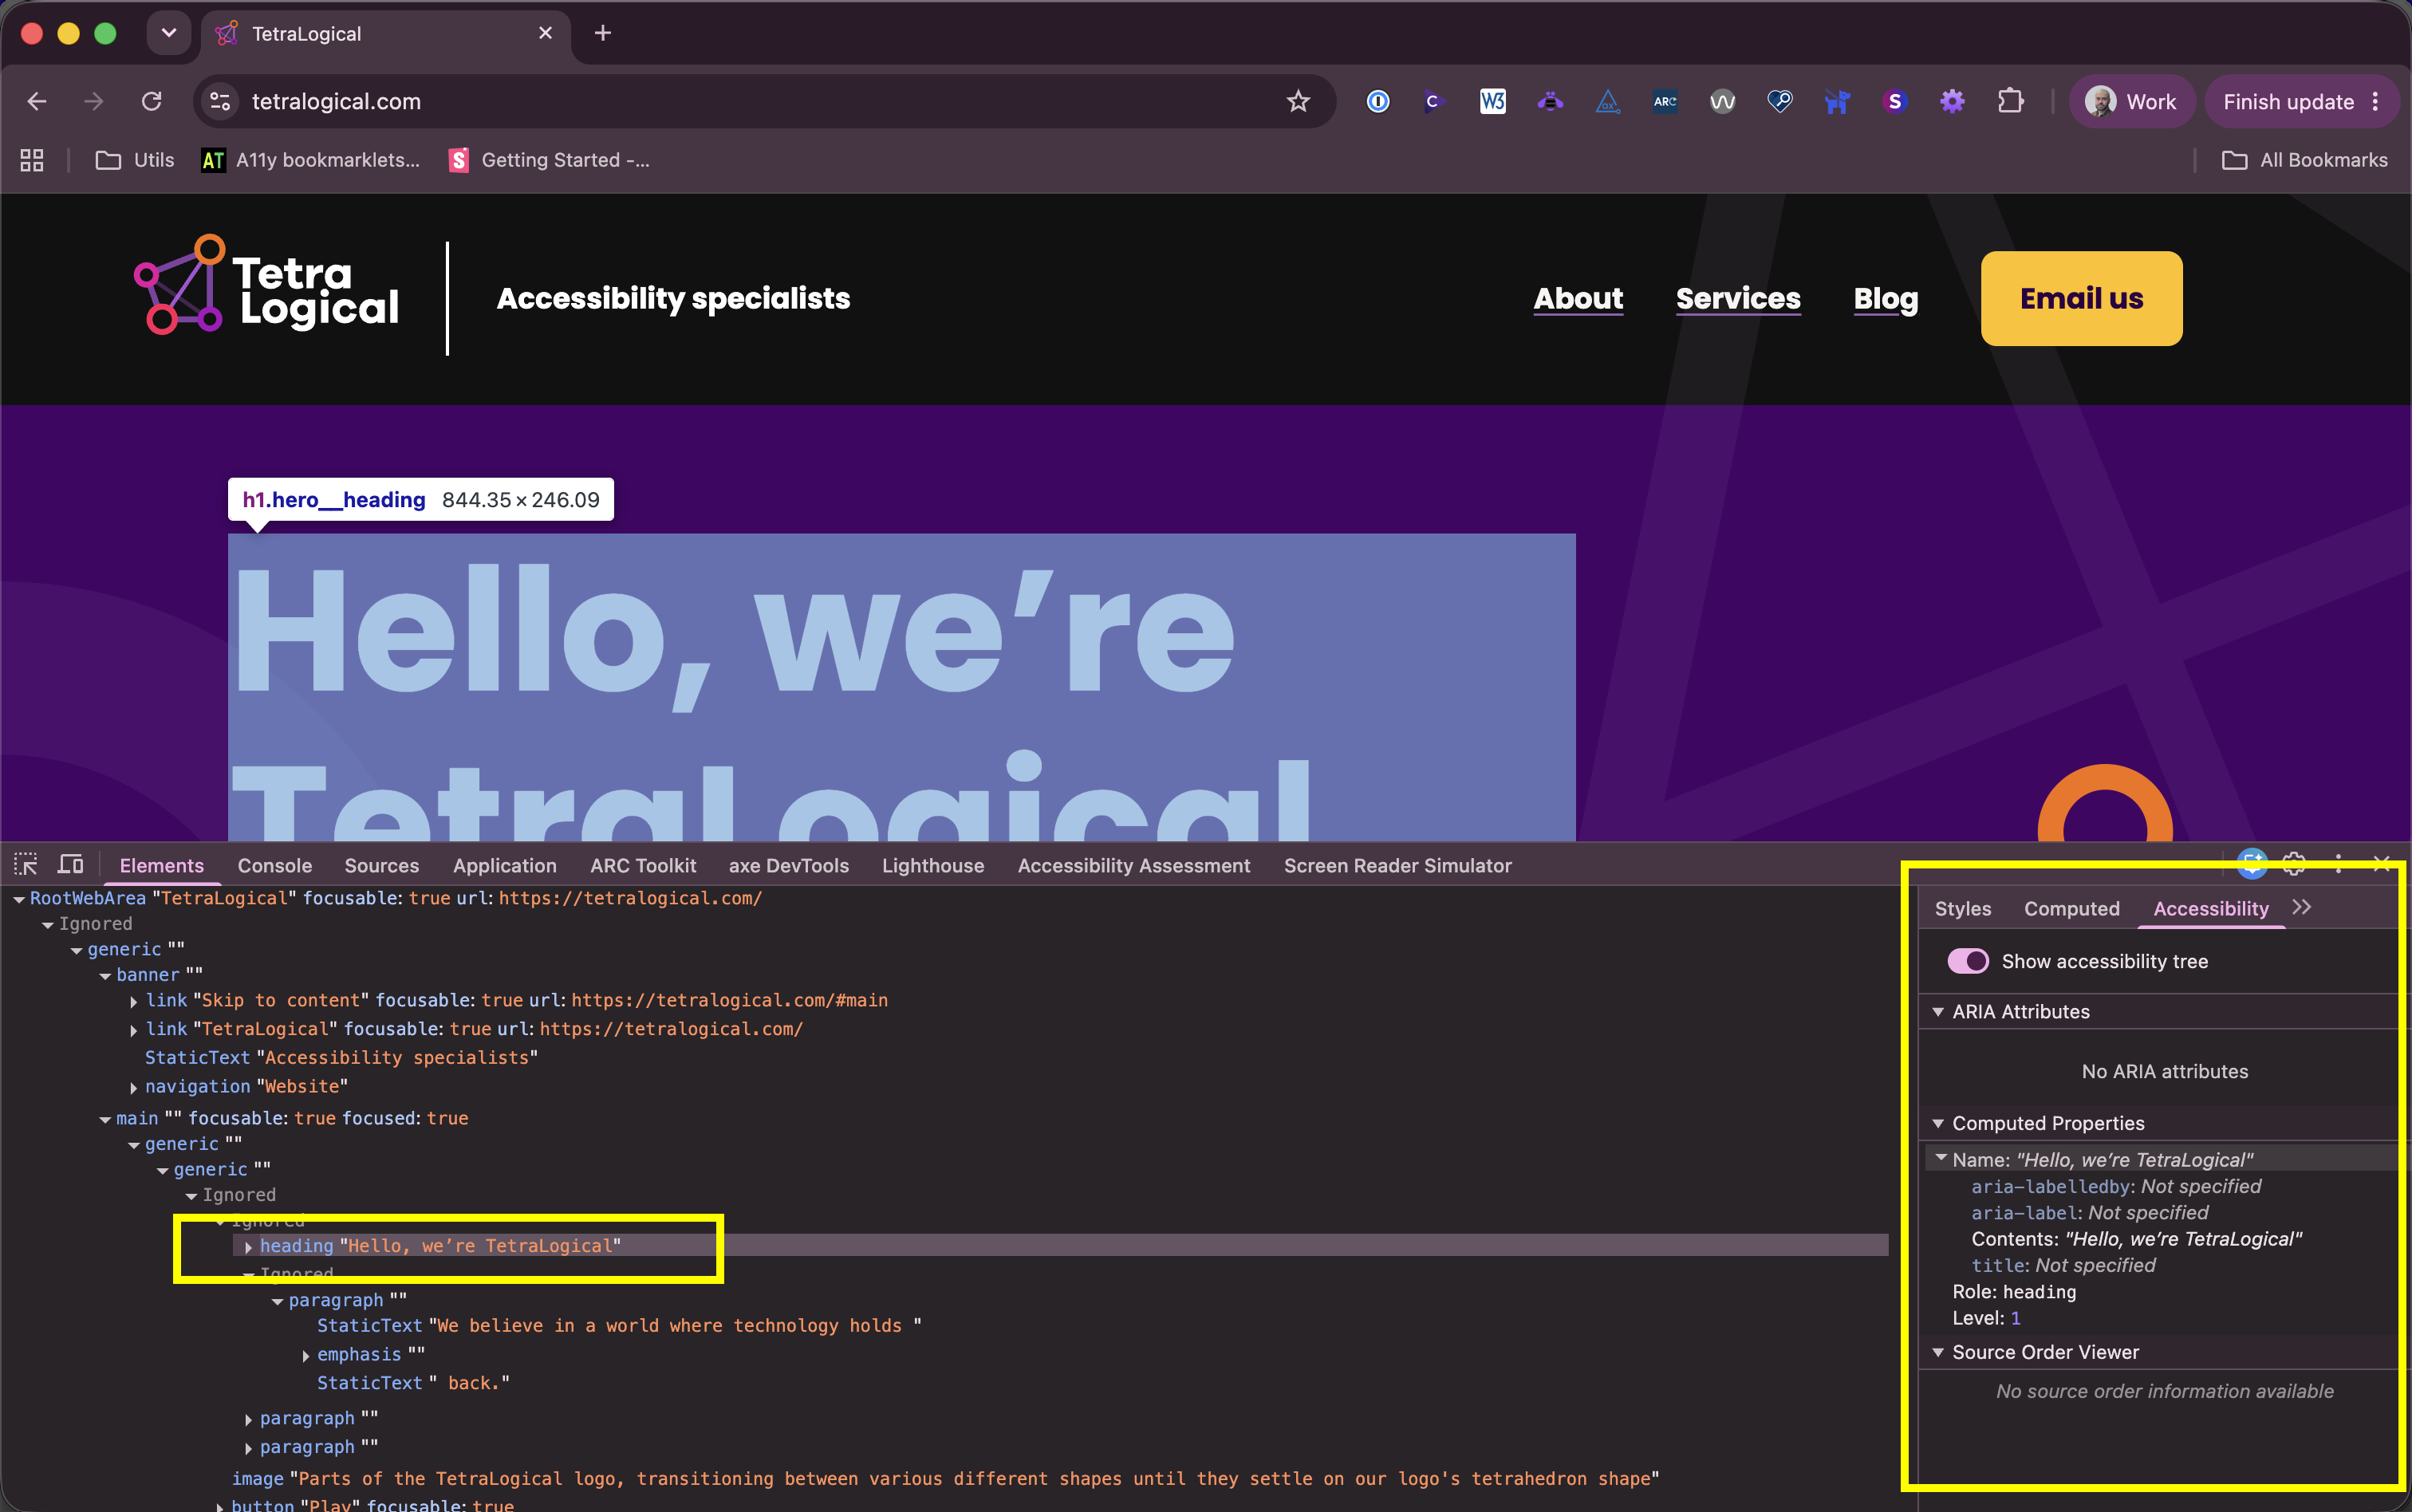
Task: Toggle the DevTools device toolbar
Action: 71,865
